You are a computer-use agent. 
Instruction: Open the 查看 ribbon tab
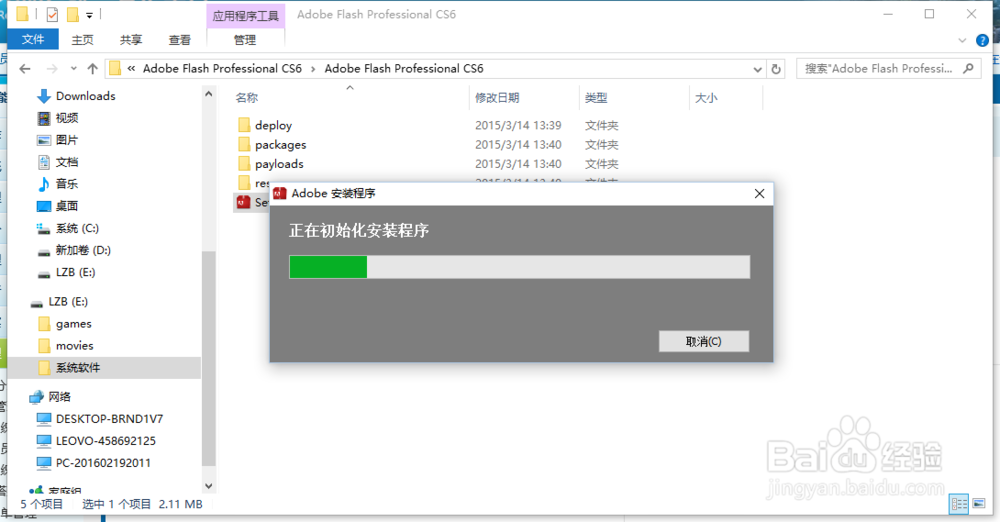(180, 40)
